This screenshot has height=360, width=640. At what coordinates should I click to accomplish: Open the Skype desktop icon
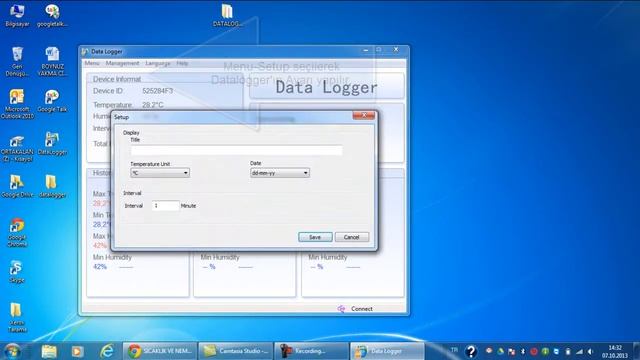16,271
